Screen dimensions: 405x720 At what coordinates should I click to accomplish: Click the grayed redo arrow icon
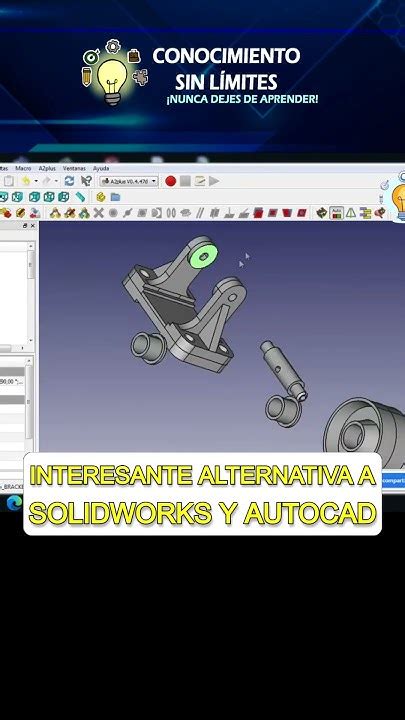(x=47, y=181)
